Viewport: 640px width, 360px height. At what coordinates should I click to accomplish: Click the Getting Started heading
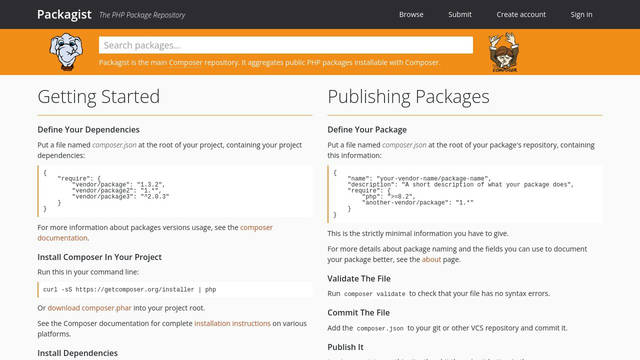tap(99, 97)
